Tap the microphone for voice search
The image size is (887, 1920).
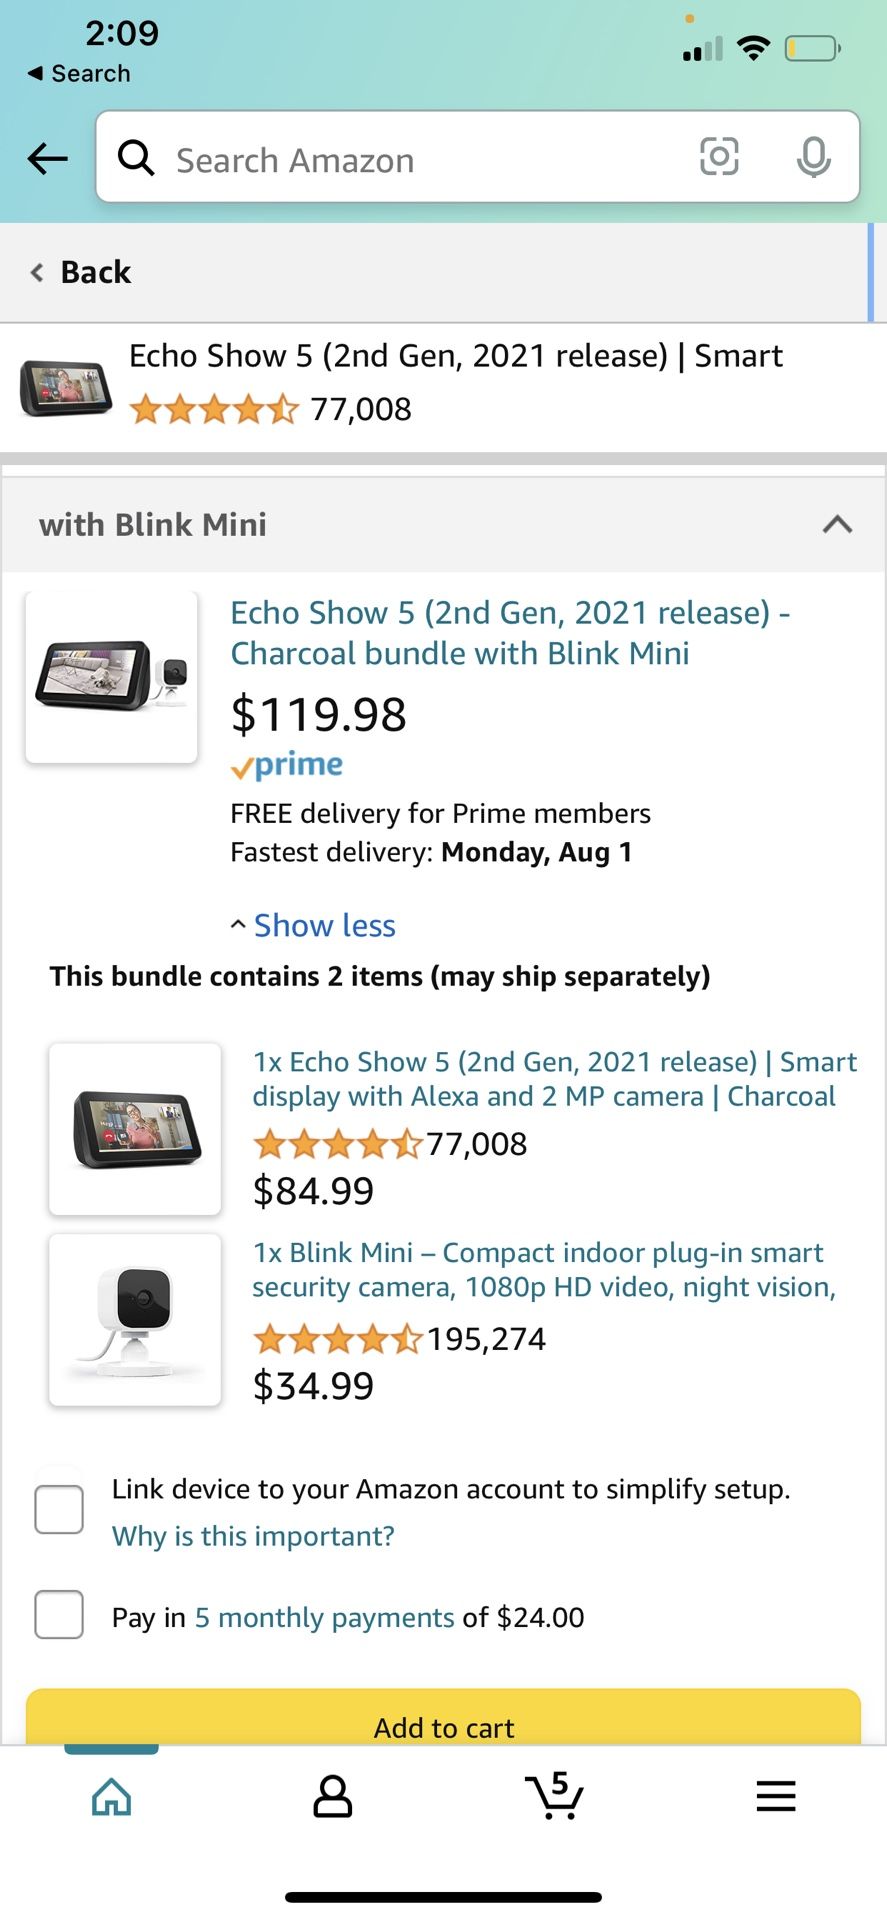coord(813,158)
